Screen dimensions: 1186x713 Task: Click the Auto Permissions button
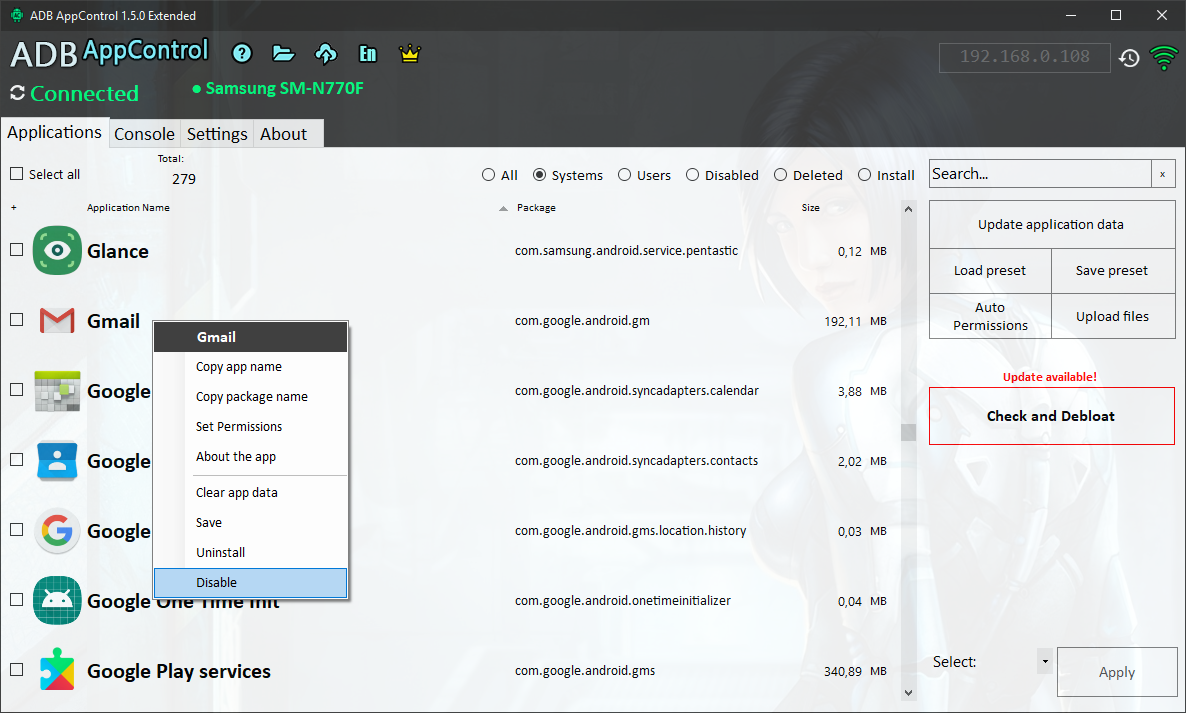click(x=990, y=316)
